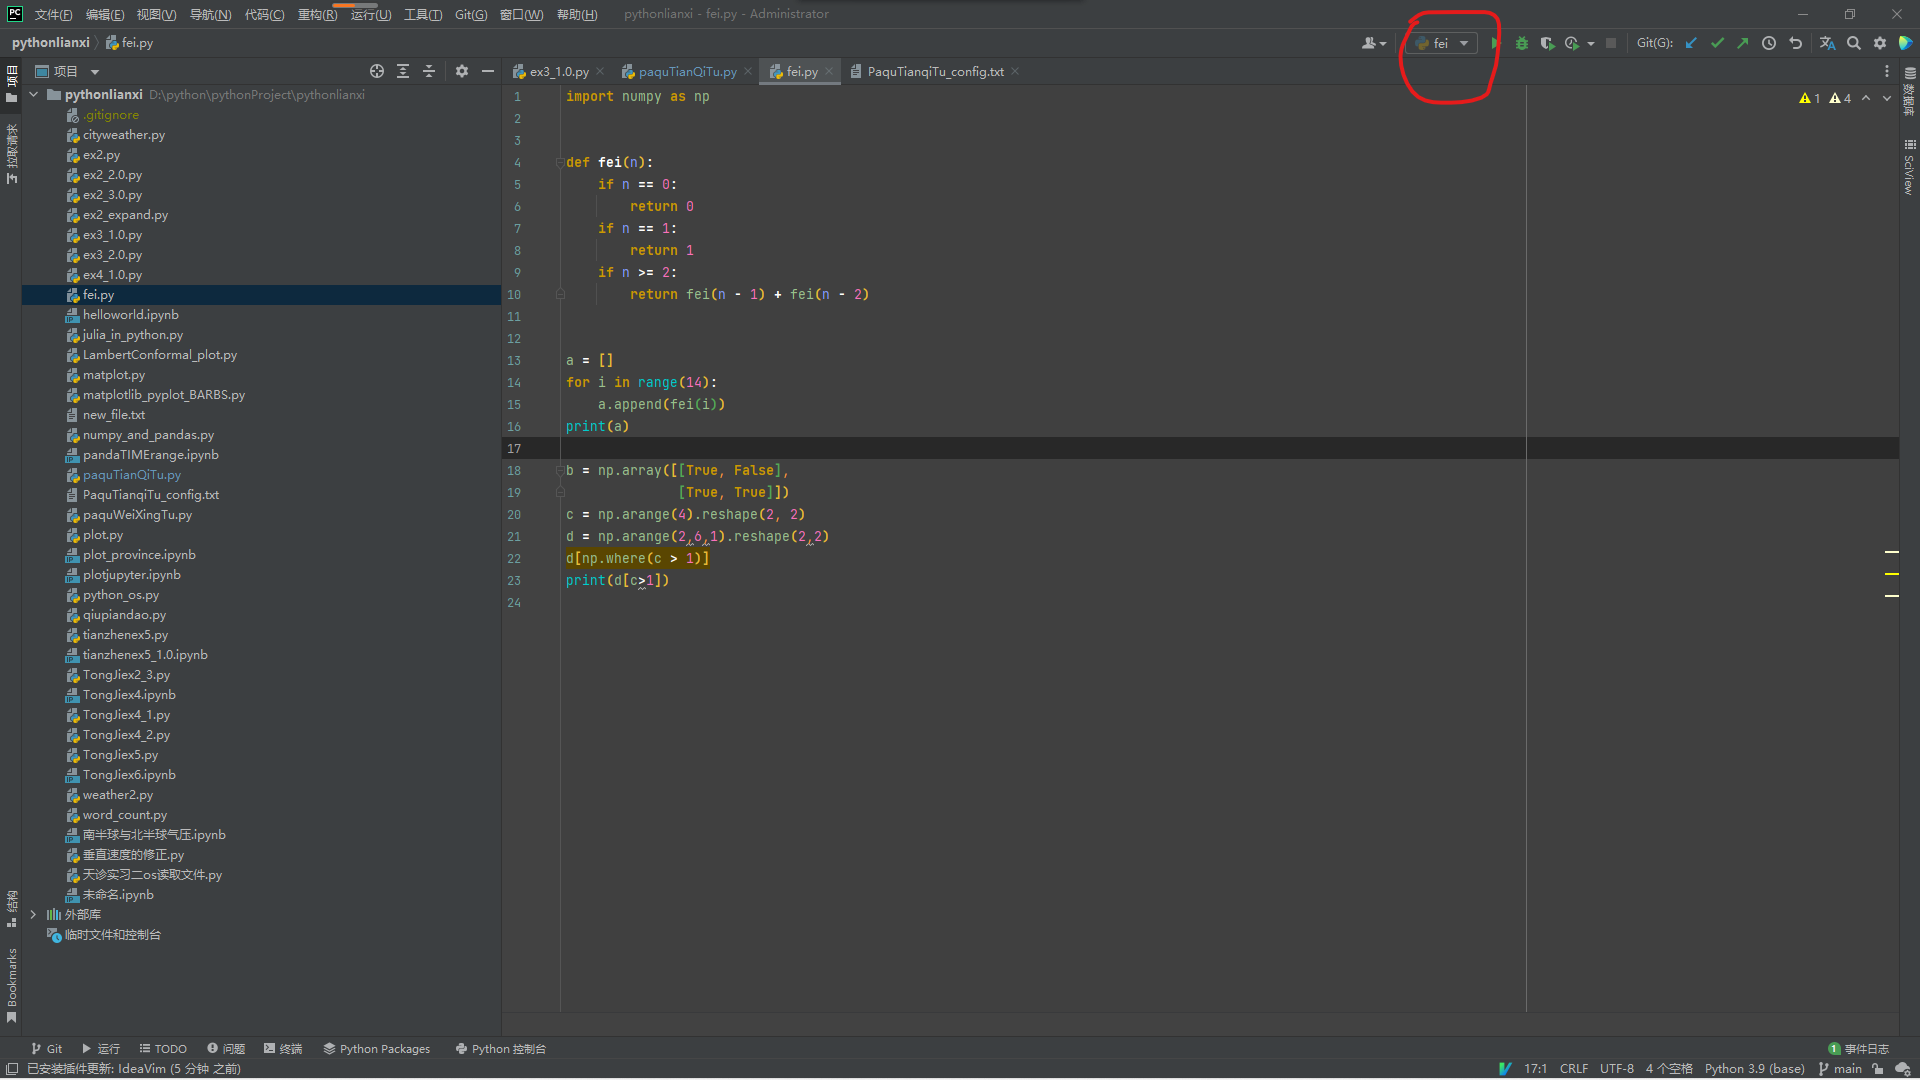Close the fei.py editor tab

pos(828,71)
